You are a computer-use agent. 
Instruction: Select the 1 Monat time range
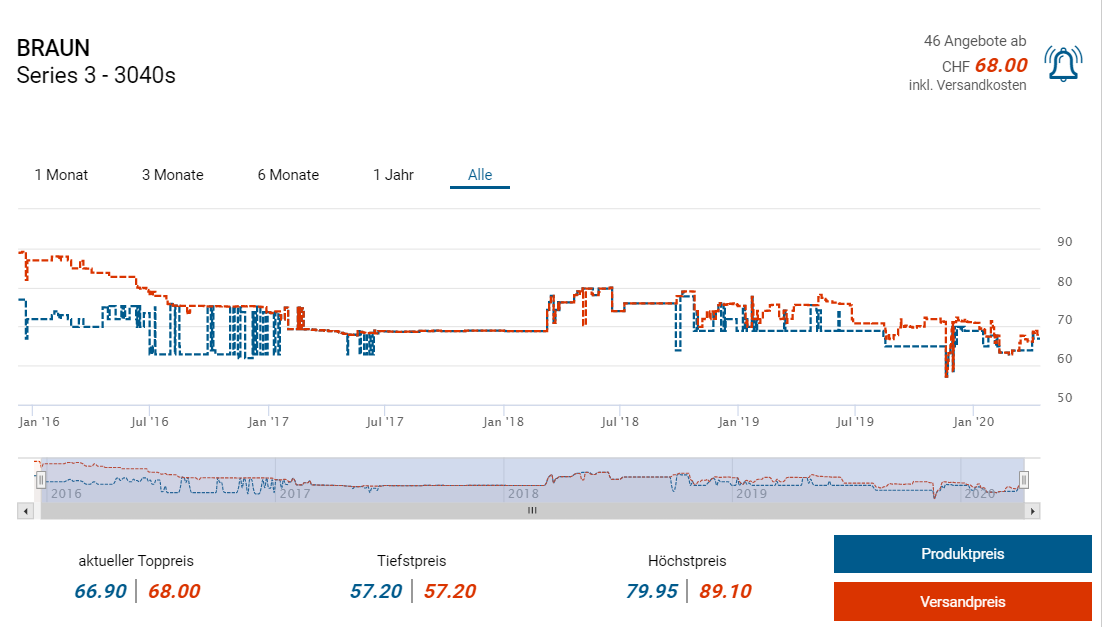[x=61, y=175]
